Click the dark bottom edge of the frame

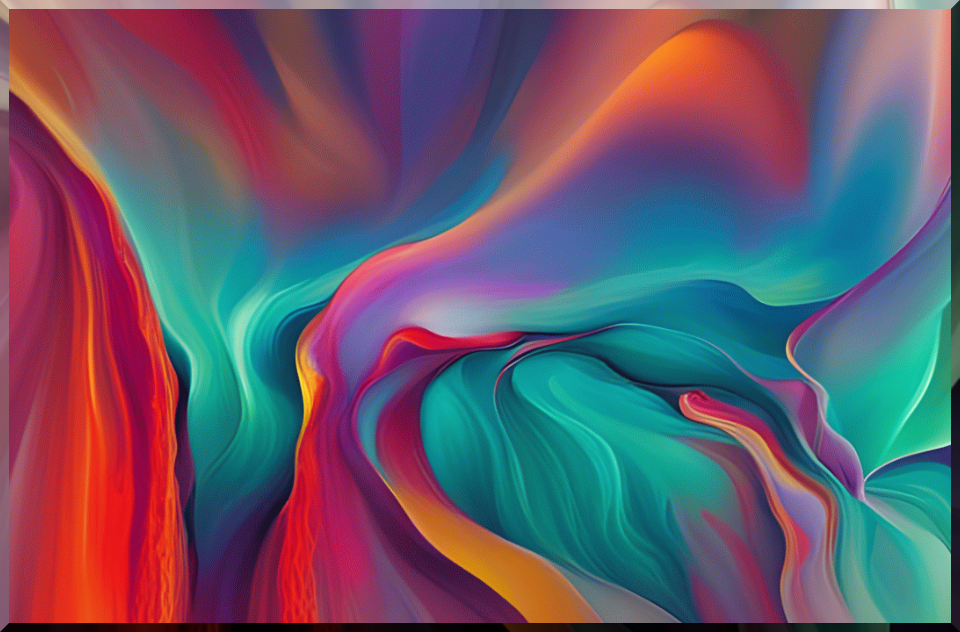click(480, 627)
